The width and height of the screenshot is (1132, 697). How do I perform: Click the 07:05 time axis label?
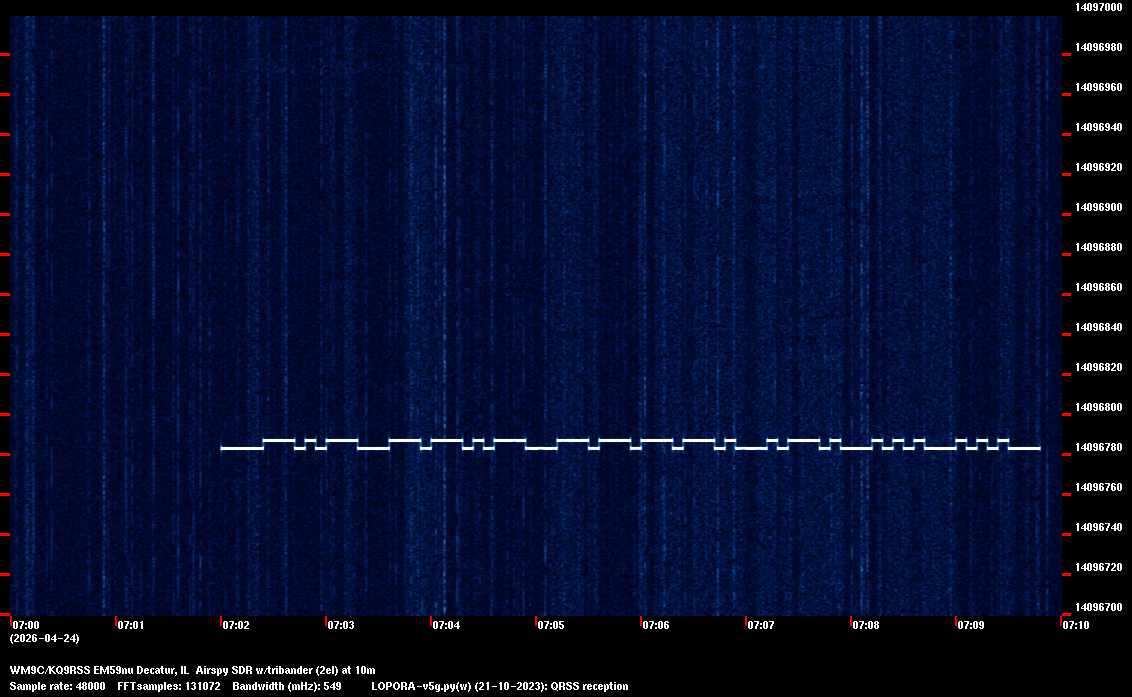pyautogui.click(x=551, y=625)
